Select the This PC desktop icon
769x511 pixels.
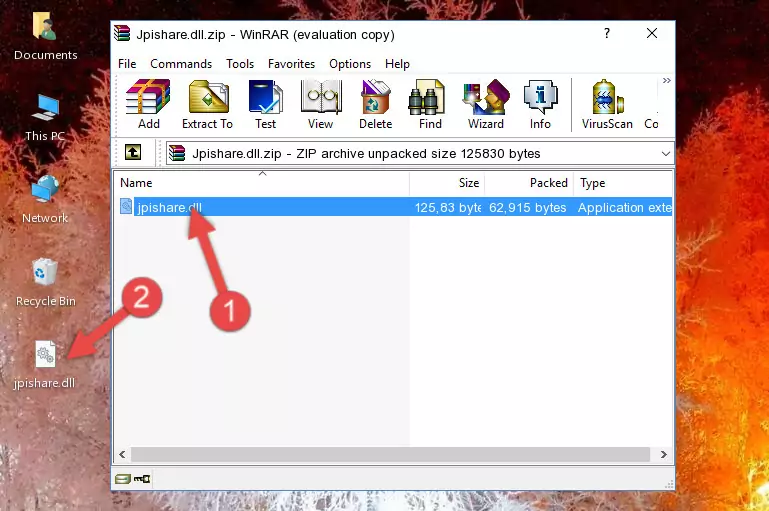click(x=45, y=118)
